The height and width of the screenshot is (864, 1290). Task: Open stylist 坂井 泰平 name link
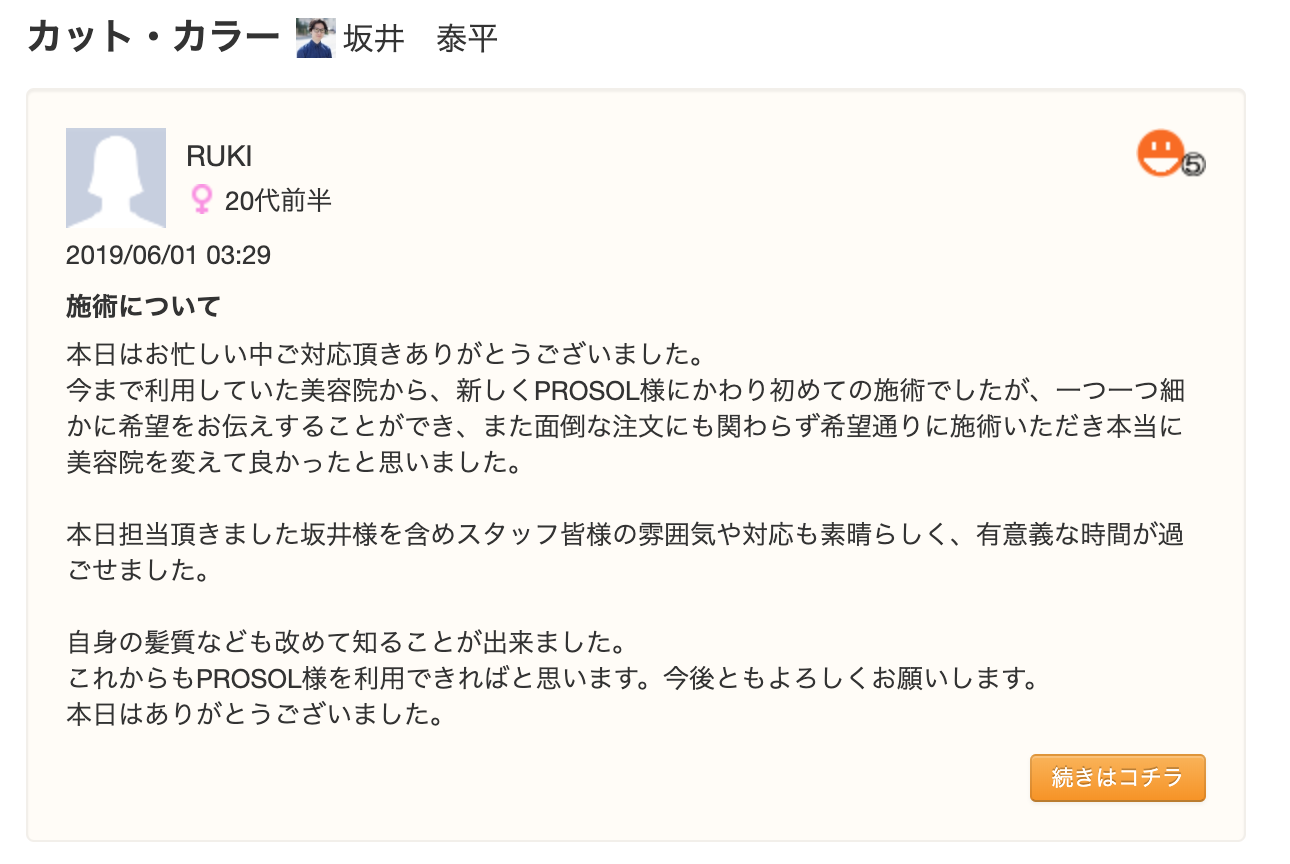(x=420, y=39)
